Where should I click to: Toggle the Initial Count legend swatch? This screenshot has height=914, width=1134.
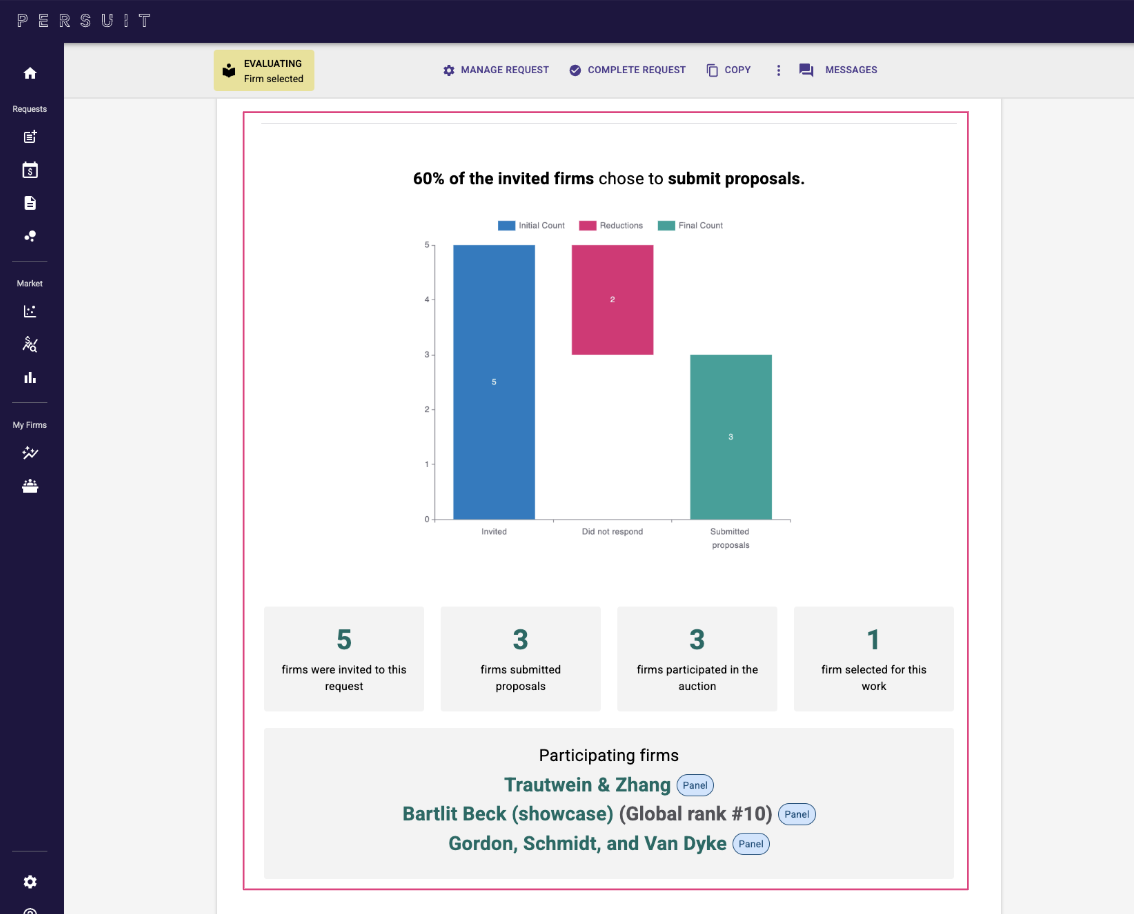click(x=506, y=226)
